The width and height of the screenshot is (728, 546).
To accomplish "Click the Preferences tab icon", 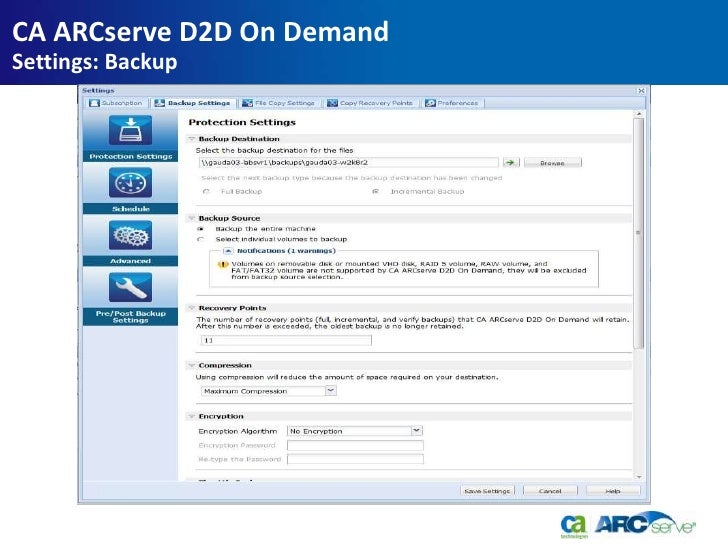I will (430, 103).
